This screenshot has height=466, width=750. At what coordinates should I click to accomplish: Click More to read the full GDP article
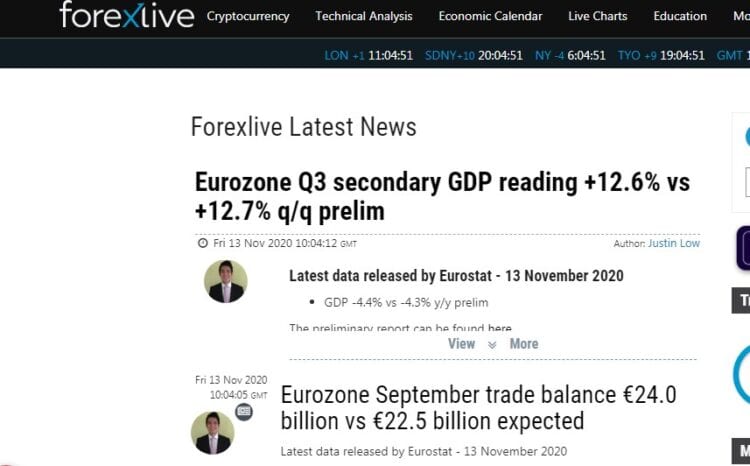coord(524,344)
